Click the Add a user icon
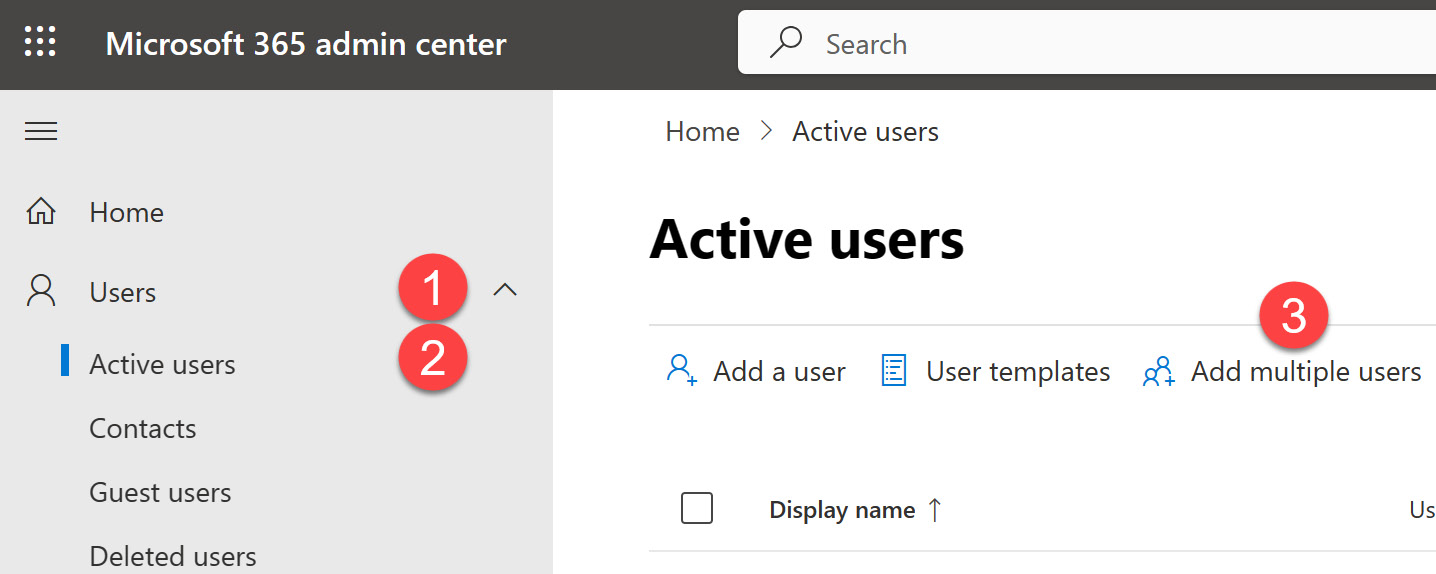Image resolution: width=1436 pixels, height=574 pixels. point(681,371)
